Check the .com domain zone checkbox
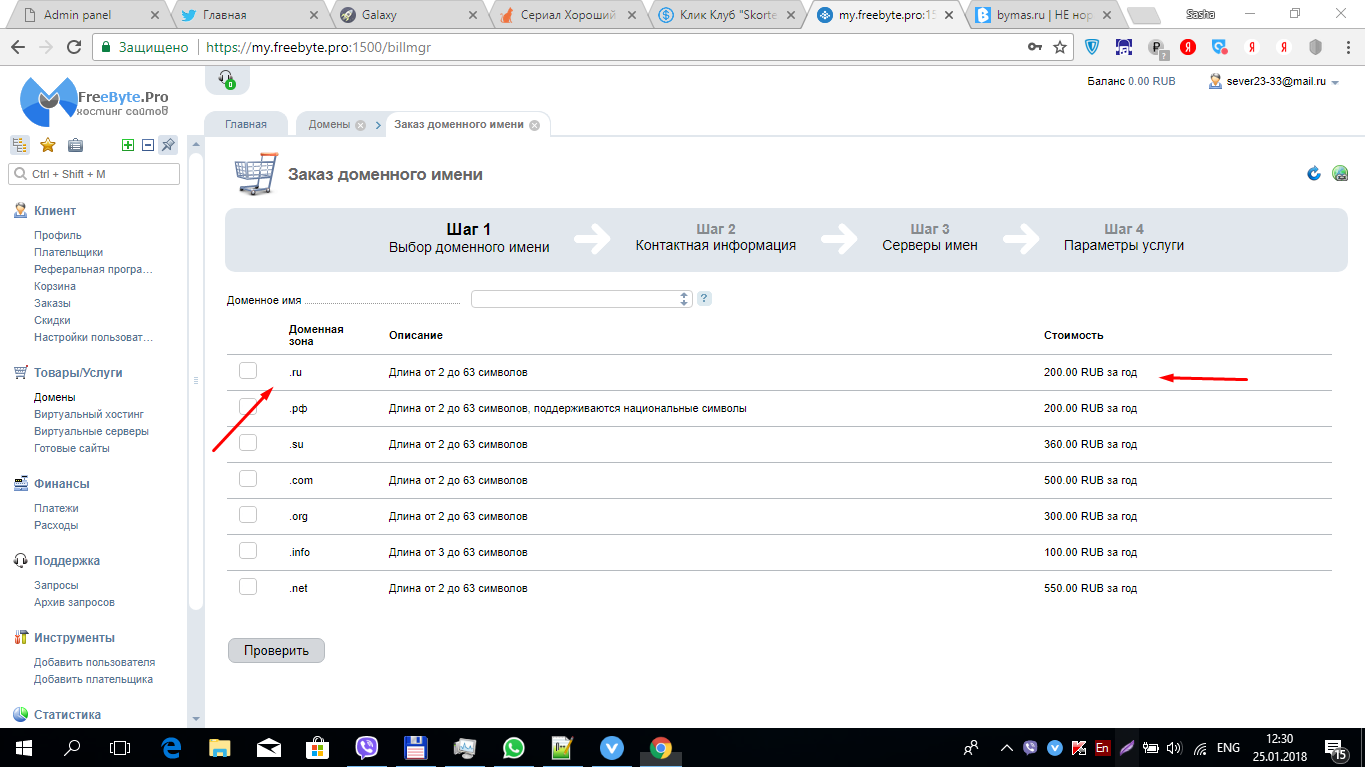Viewport: 1365px width, 767px height. click(248, 479)
